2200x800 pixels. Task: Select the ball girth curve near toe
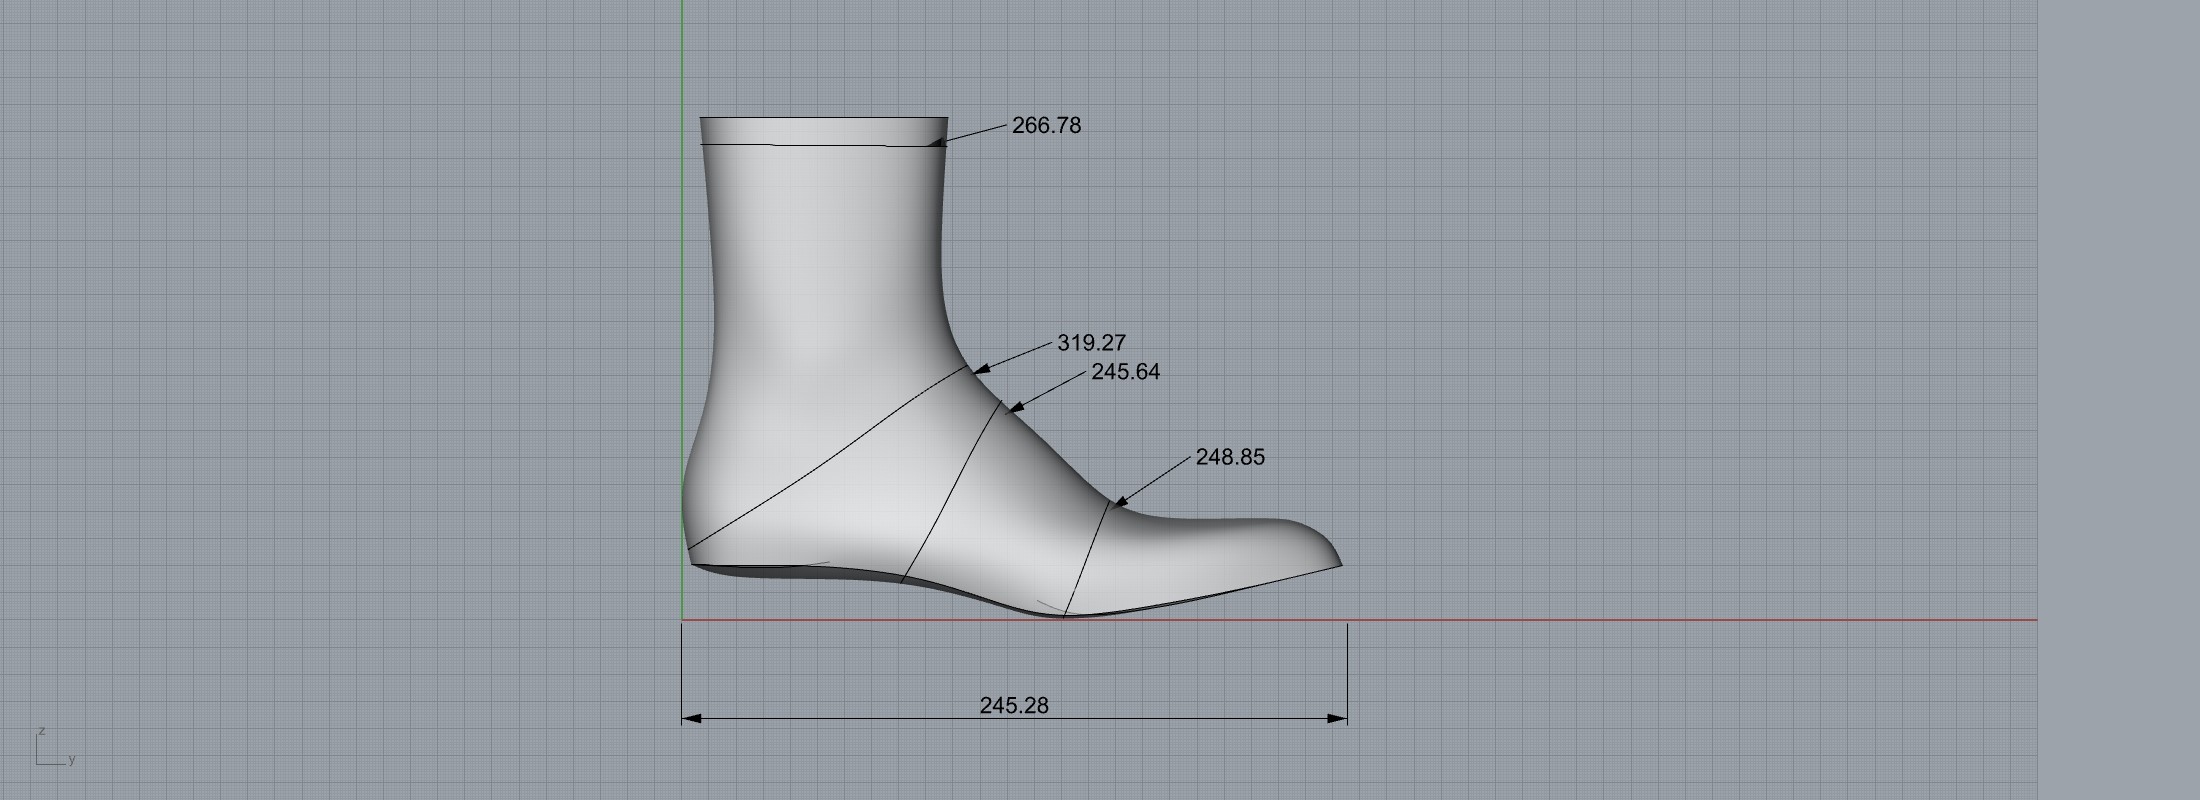[1088, 558]
